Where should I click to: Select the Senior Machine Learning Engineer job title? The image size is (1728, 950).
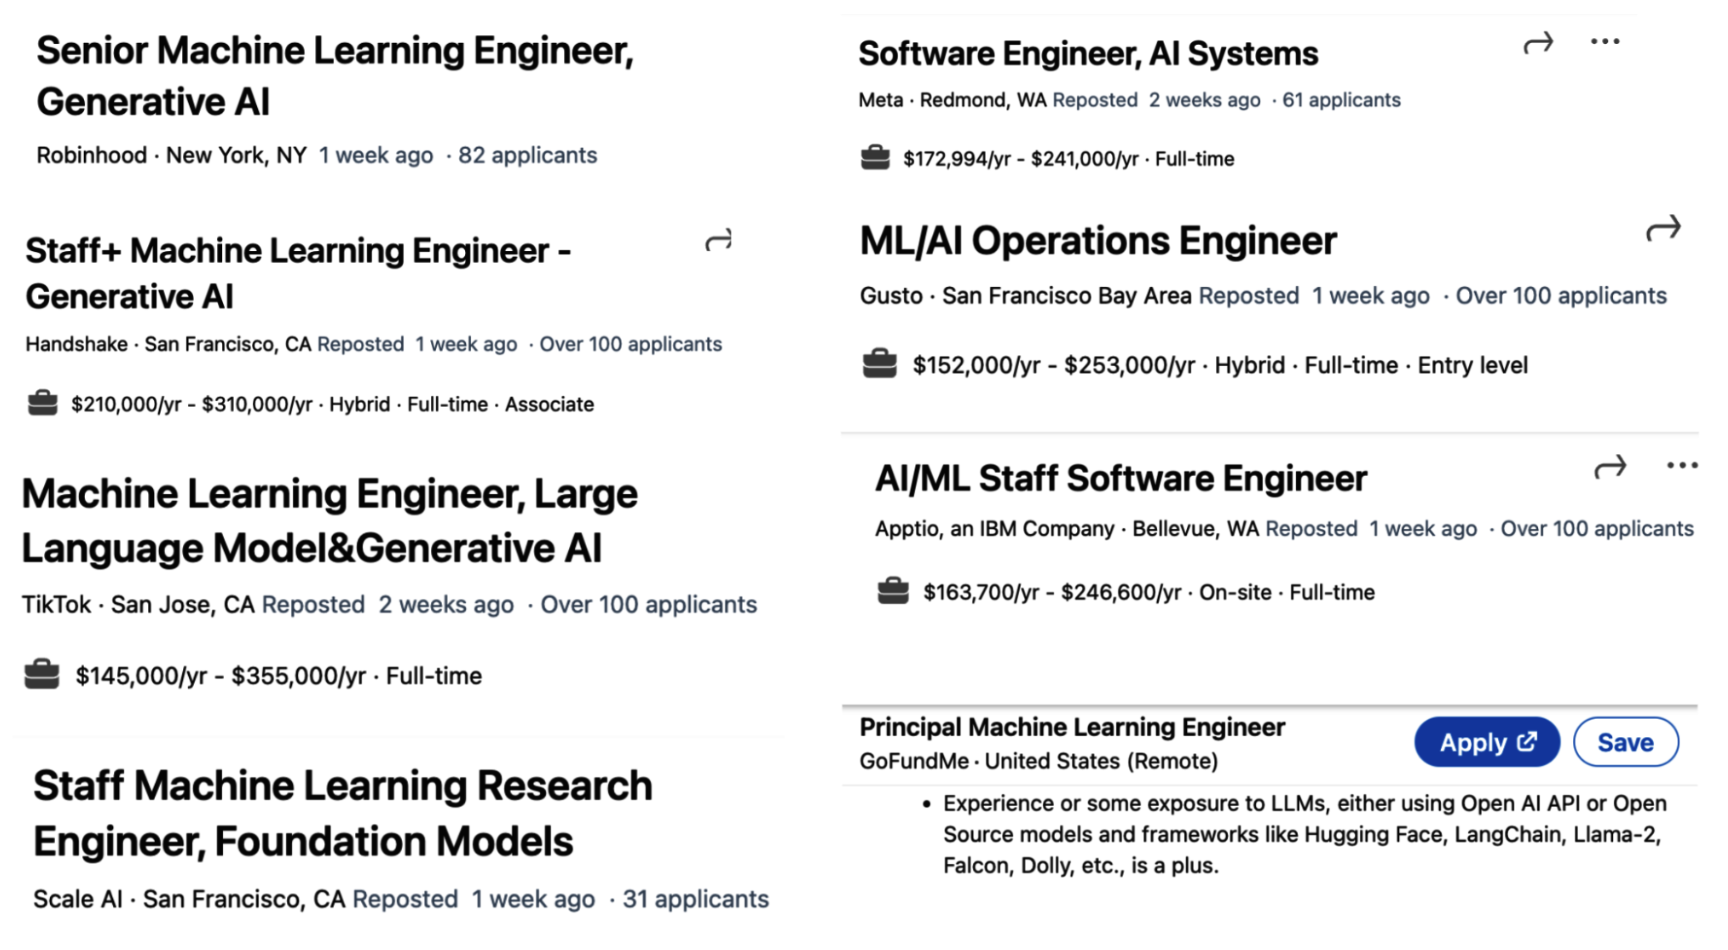[x=335, y=75]
